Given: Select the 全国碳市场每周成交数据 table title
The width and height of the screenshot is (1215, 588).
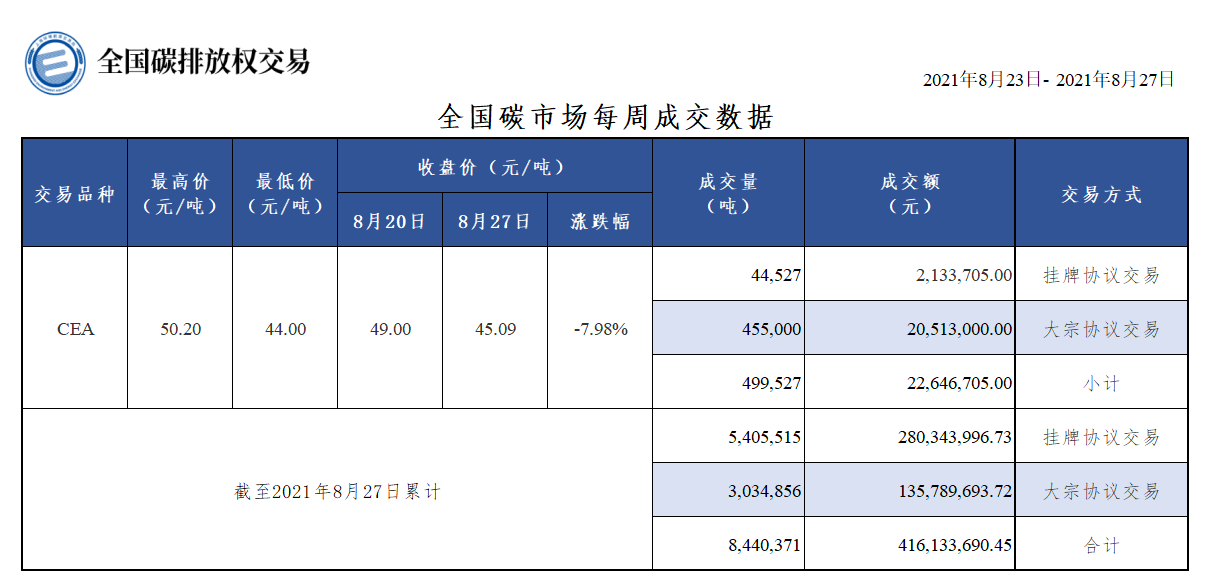Looking at the screenshot, I should pyautogui.click(x=606, y=117).
